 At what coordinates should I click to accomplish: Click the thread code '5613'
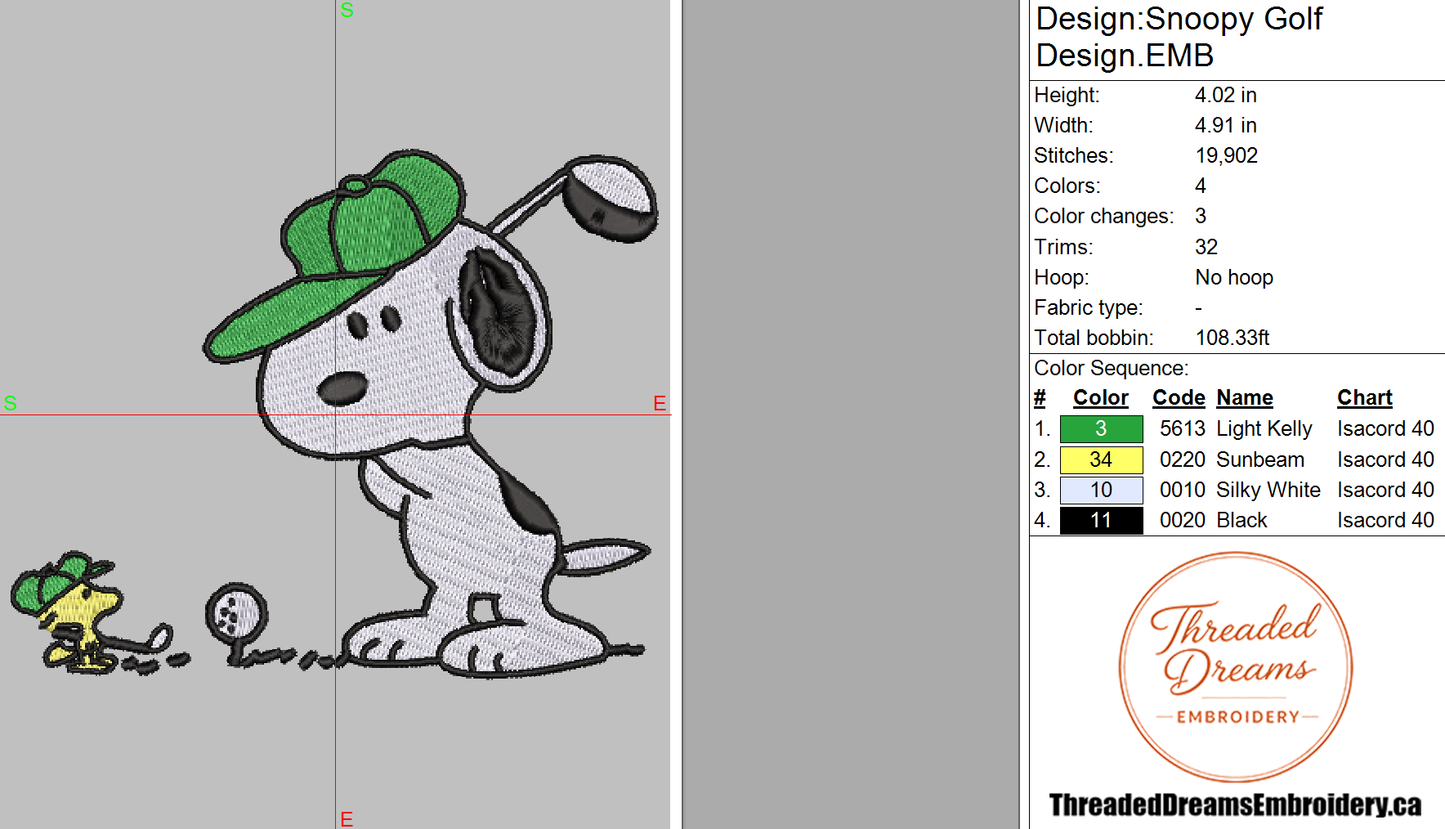pyautogui.click(x=1182, y=429)
